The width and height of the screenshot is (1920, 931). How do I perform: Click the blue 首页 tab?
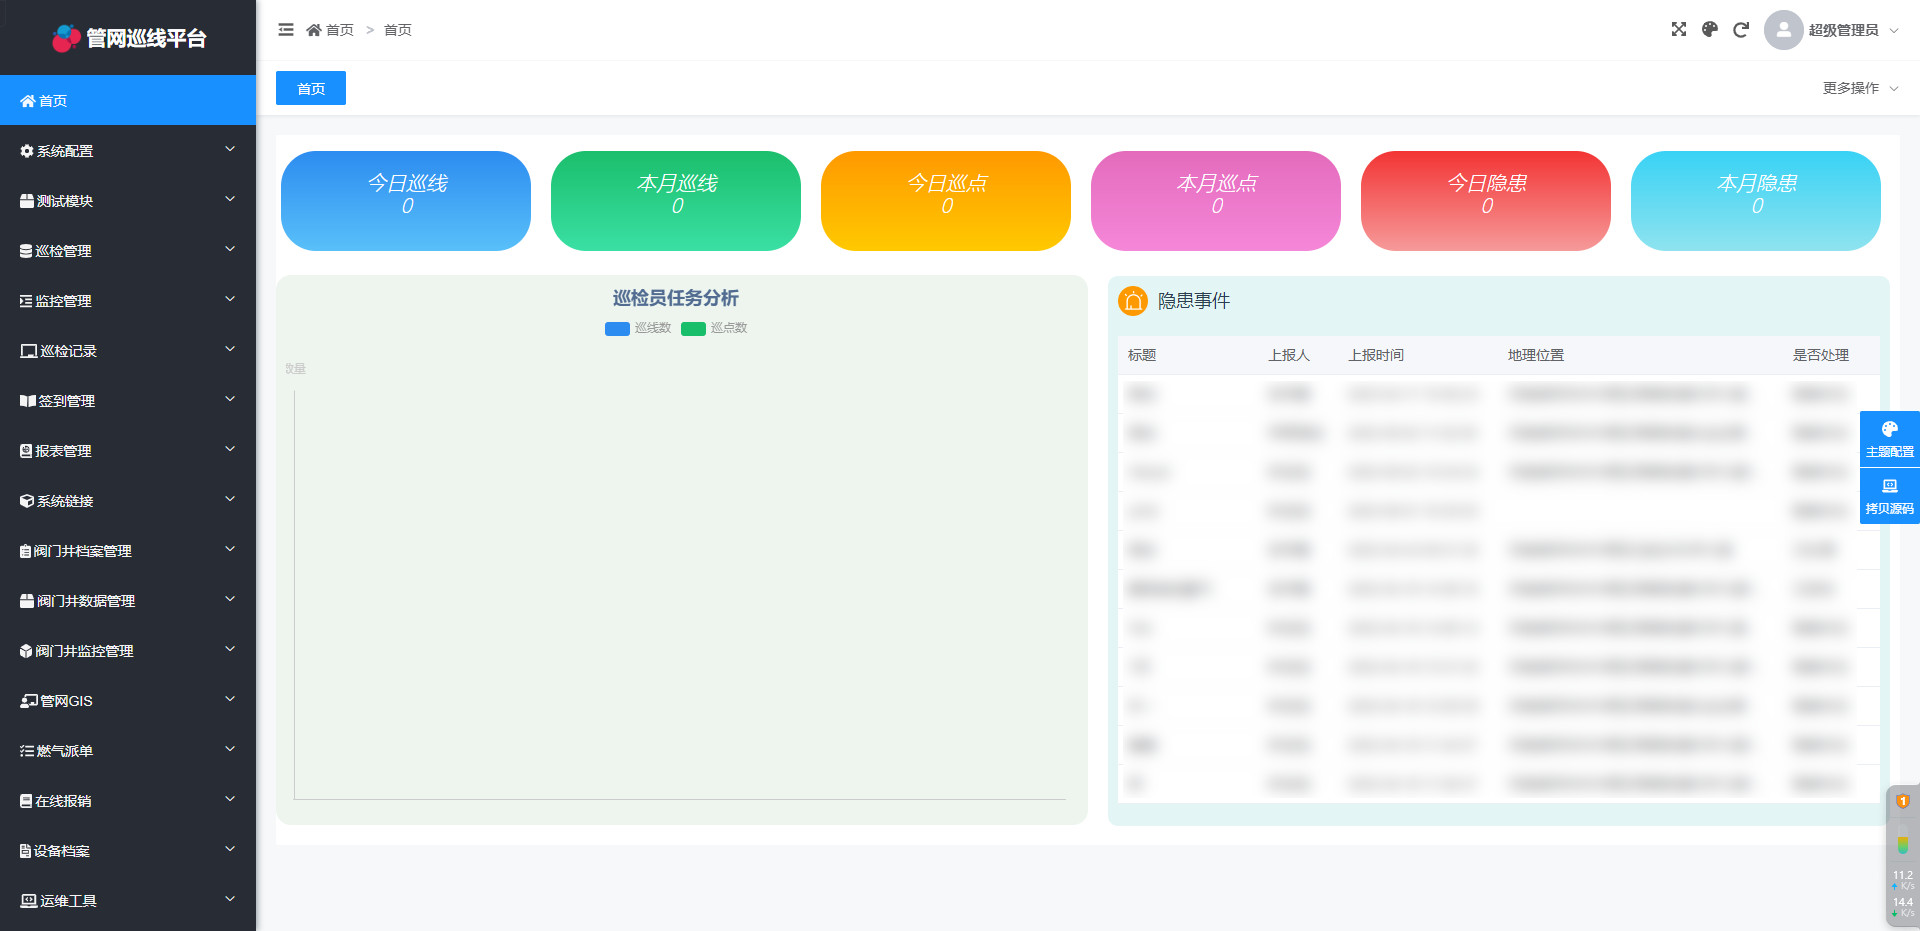coord(311,88)
